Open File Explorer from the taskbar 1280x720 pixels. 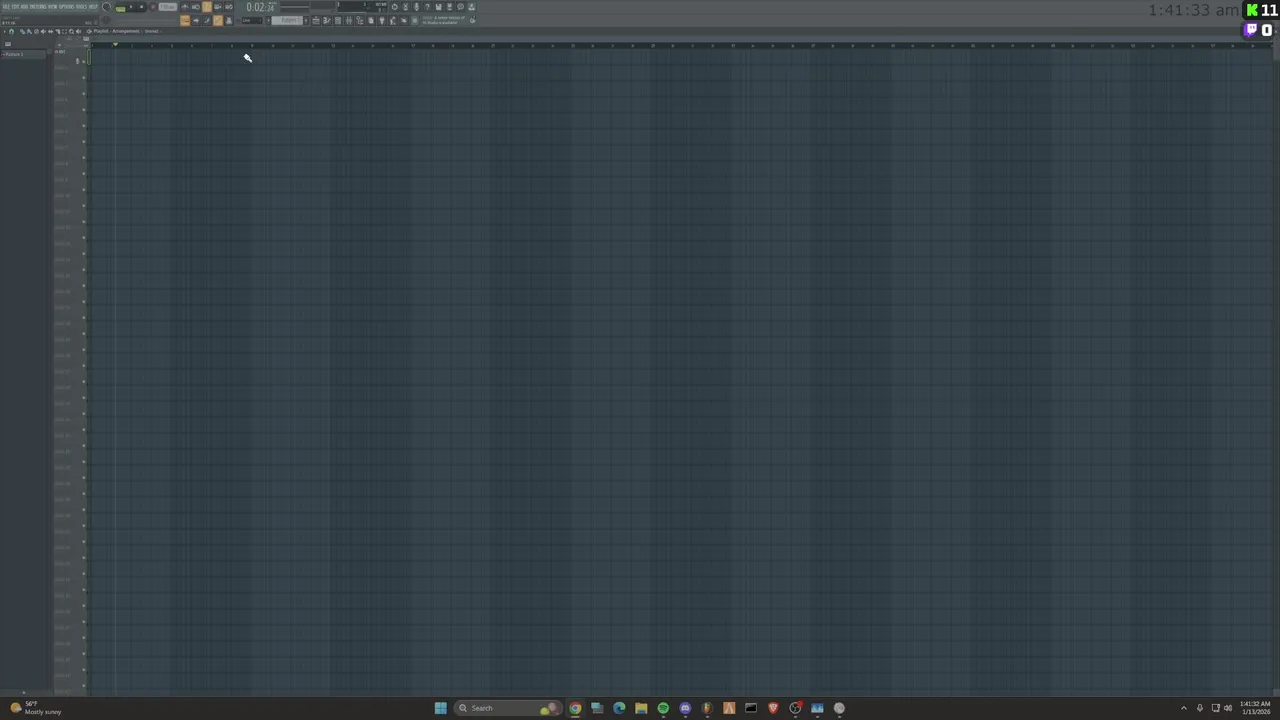[641, 708]
